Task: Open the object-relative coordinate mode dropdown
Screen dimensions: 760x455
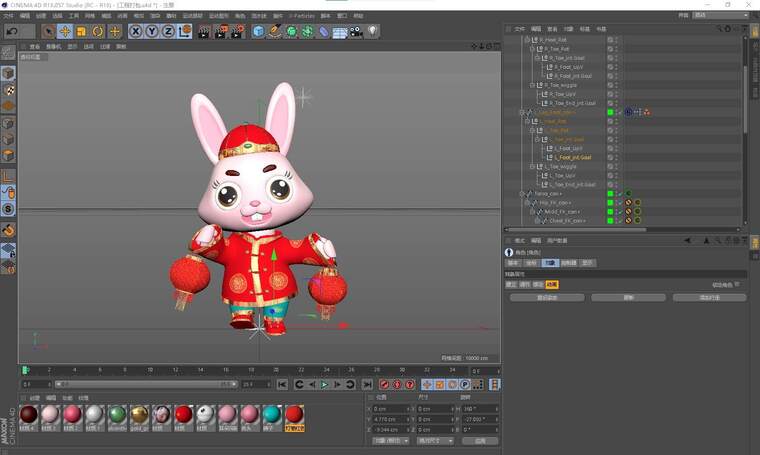Action: point(391,441)
